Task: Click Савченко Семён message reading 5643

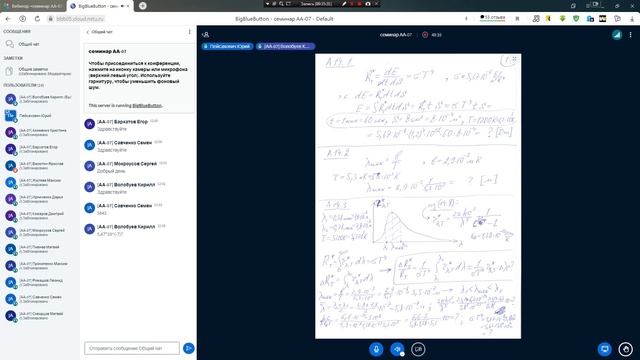Action: [x=102, y=213]
